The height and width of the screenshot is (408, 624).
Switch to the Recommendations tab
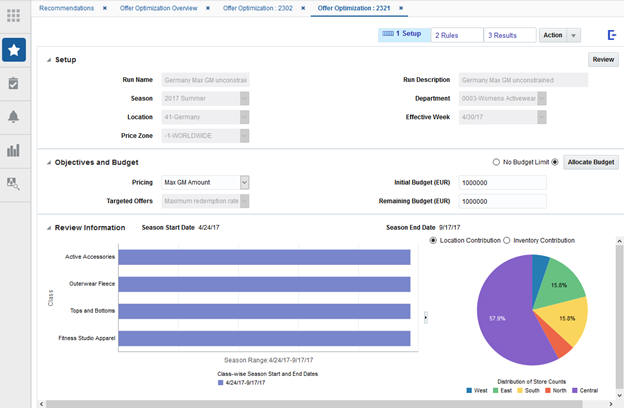[66, 8]
